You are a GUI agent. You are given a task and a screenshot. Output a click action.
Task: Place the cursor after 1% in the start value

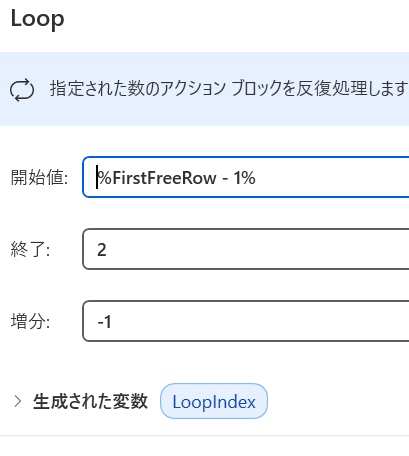click(257, 178)
